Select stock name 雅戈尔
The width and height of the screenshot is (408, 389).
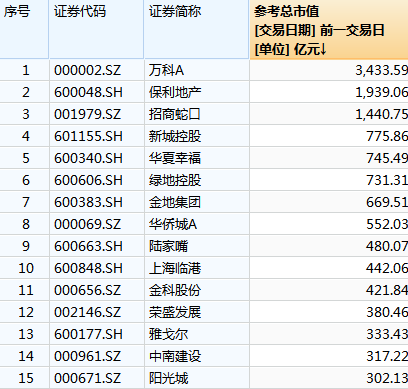pyautogui.click(x=168, y=334)
